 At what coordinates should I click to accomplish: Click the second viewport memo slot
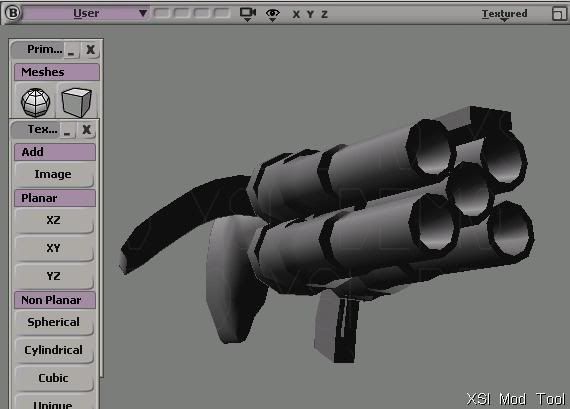pos(181,13)
